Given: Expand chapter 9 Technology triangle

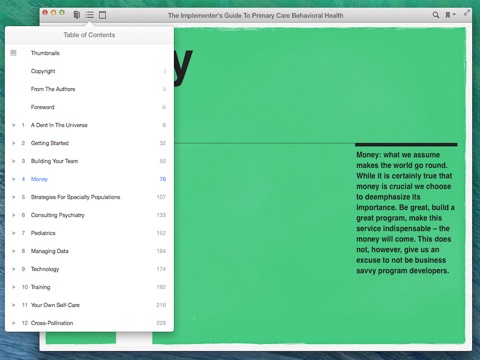Looking at the screenshot, I should click(x=14, y=269).
